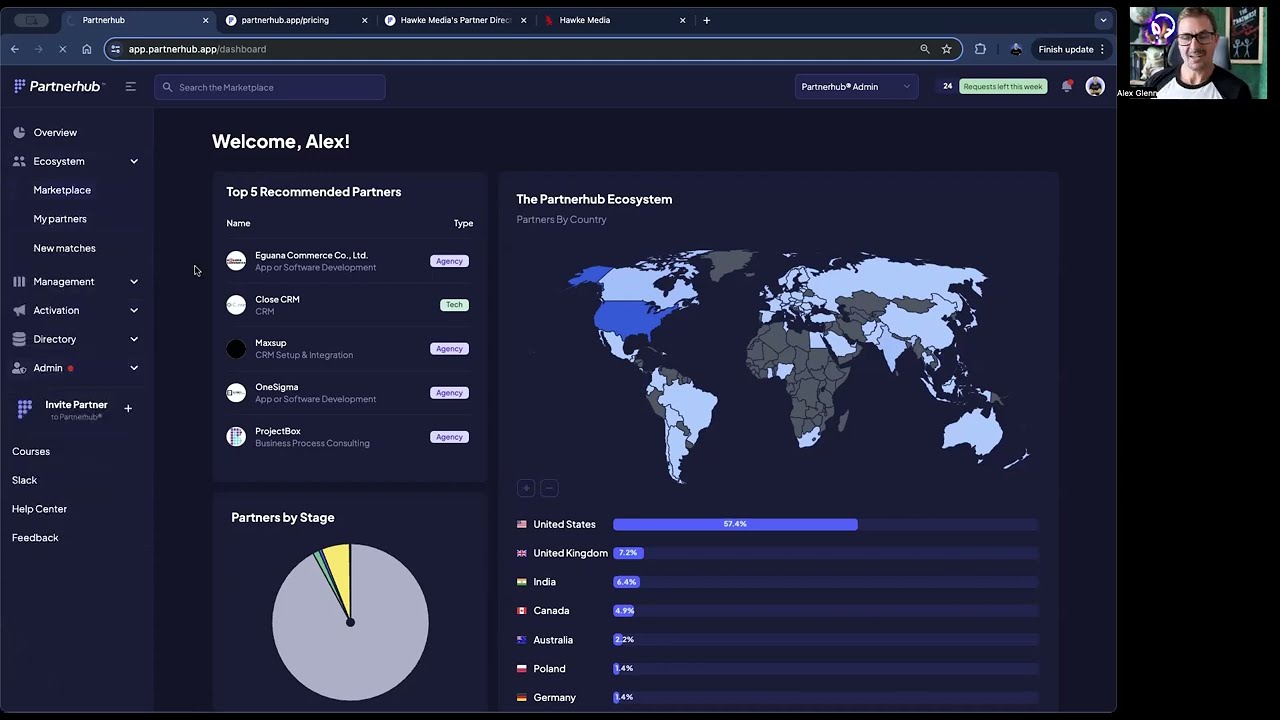The height and width of the screenshot is (720, 1280).
Task: Click the Close CRM logo
Action: [x=236, y=305]
